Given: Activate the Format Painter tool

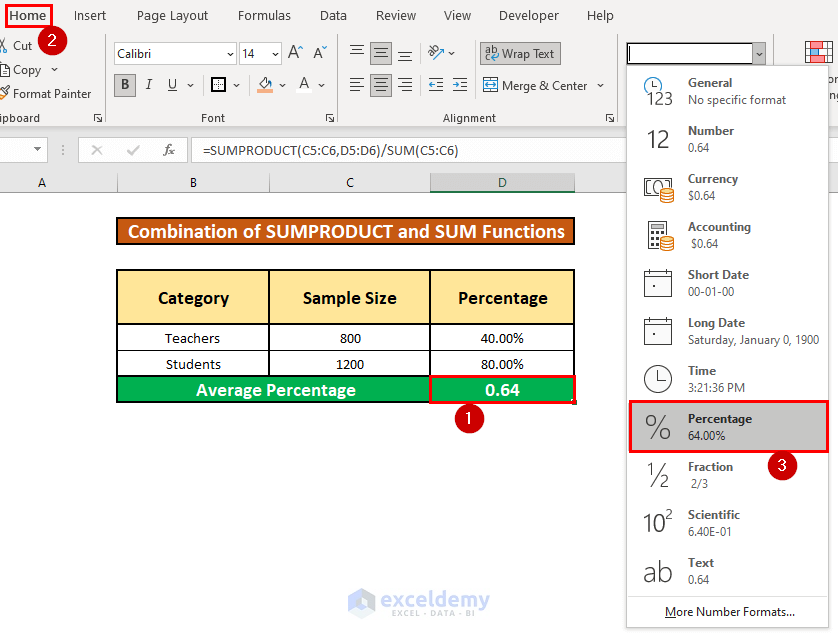Looking at the screenshot, I should click(x=46, y=94).
